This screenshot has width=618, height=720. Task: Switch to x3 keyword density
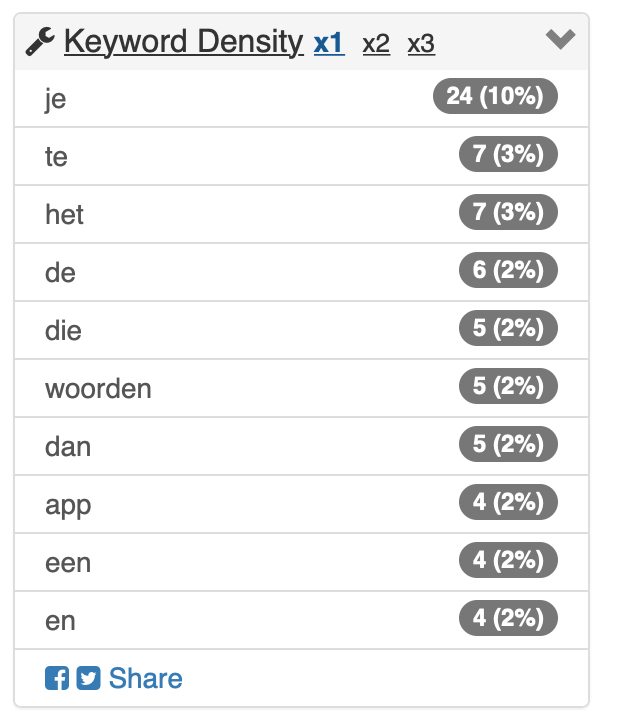pos(421,44)
